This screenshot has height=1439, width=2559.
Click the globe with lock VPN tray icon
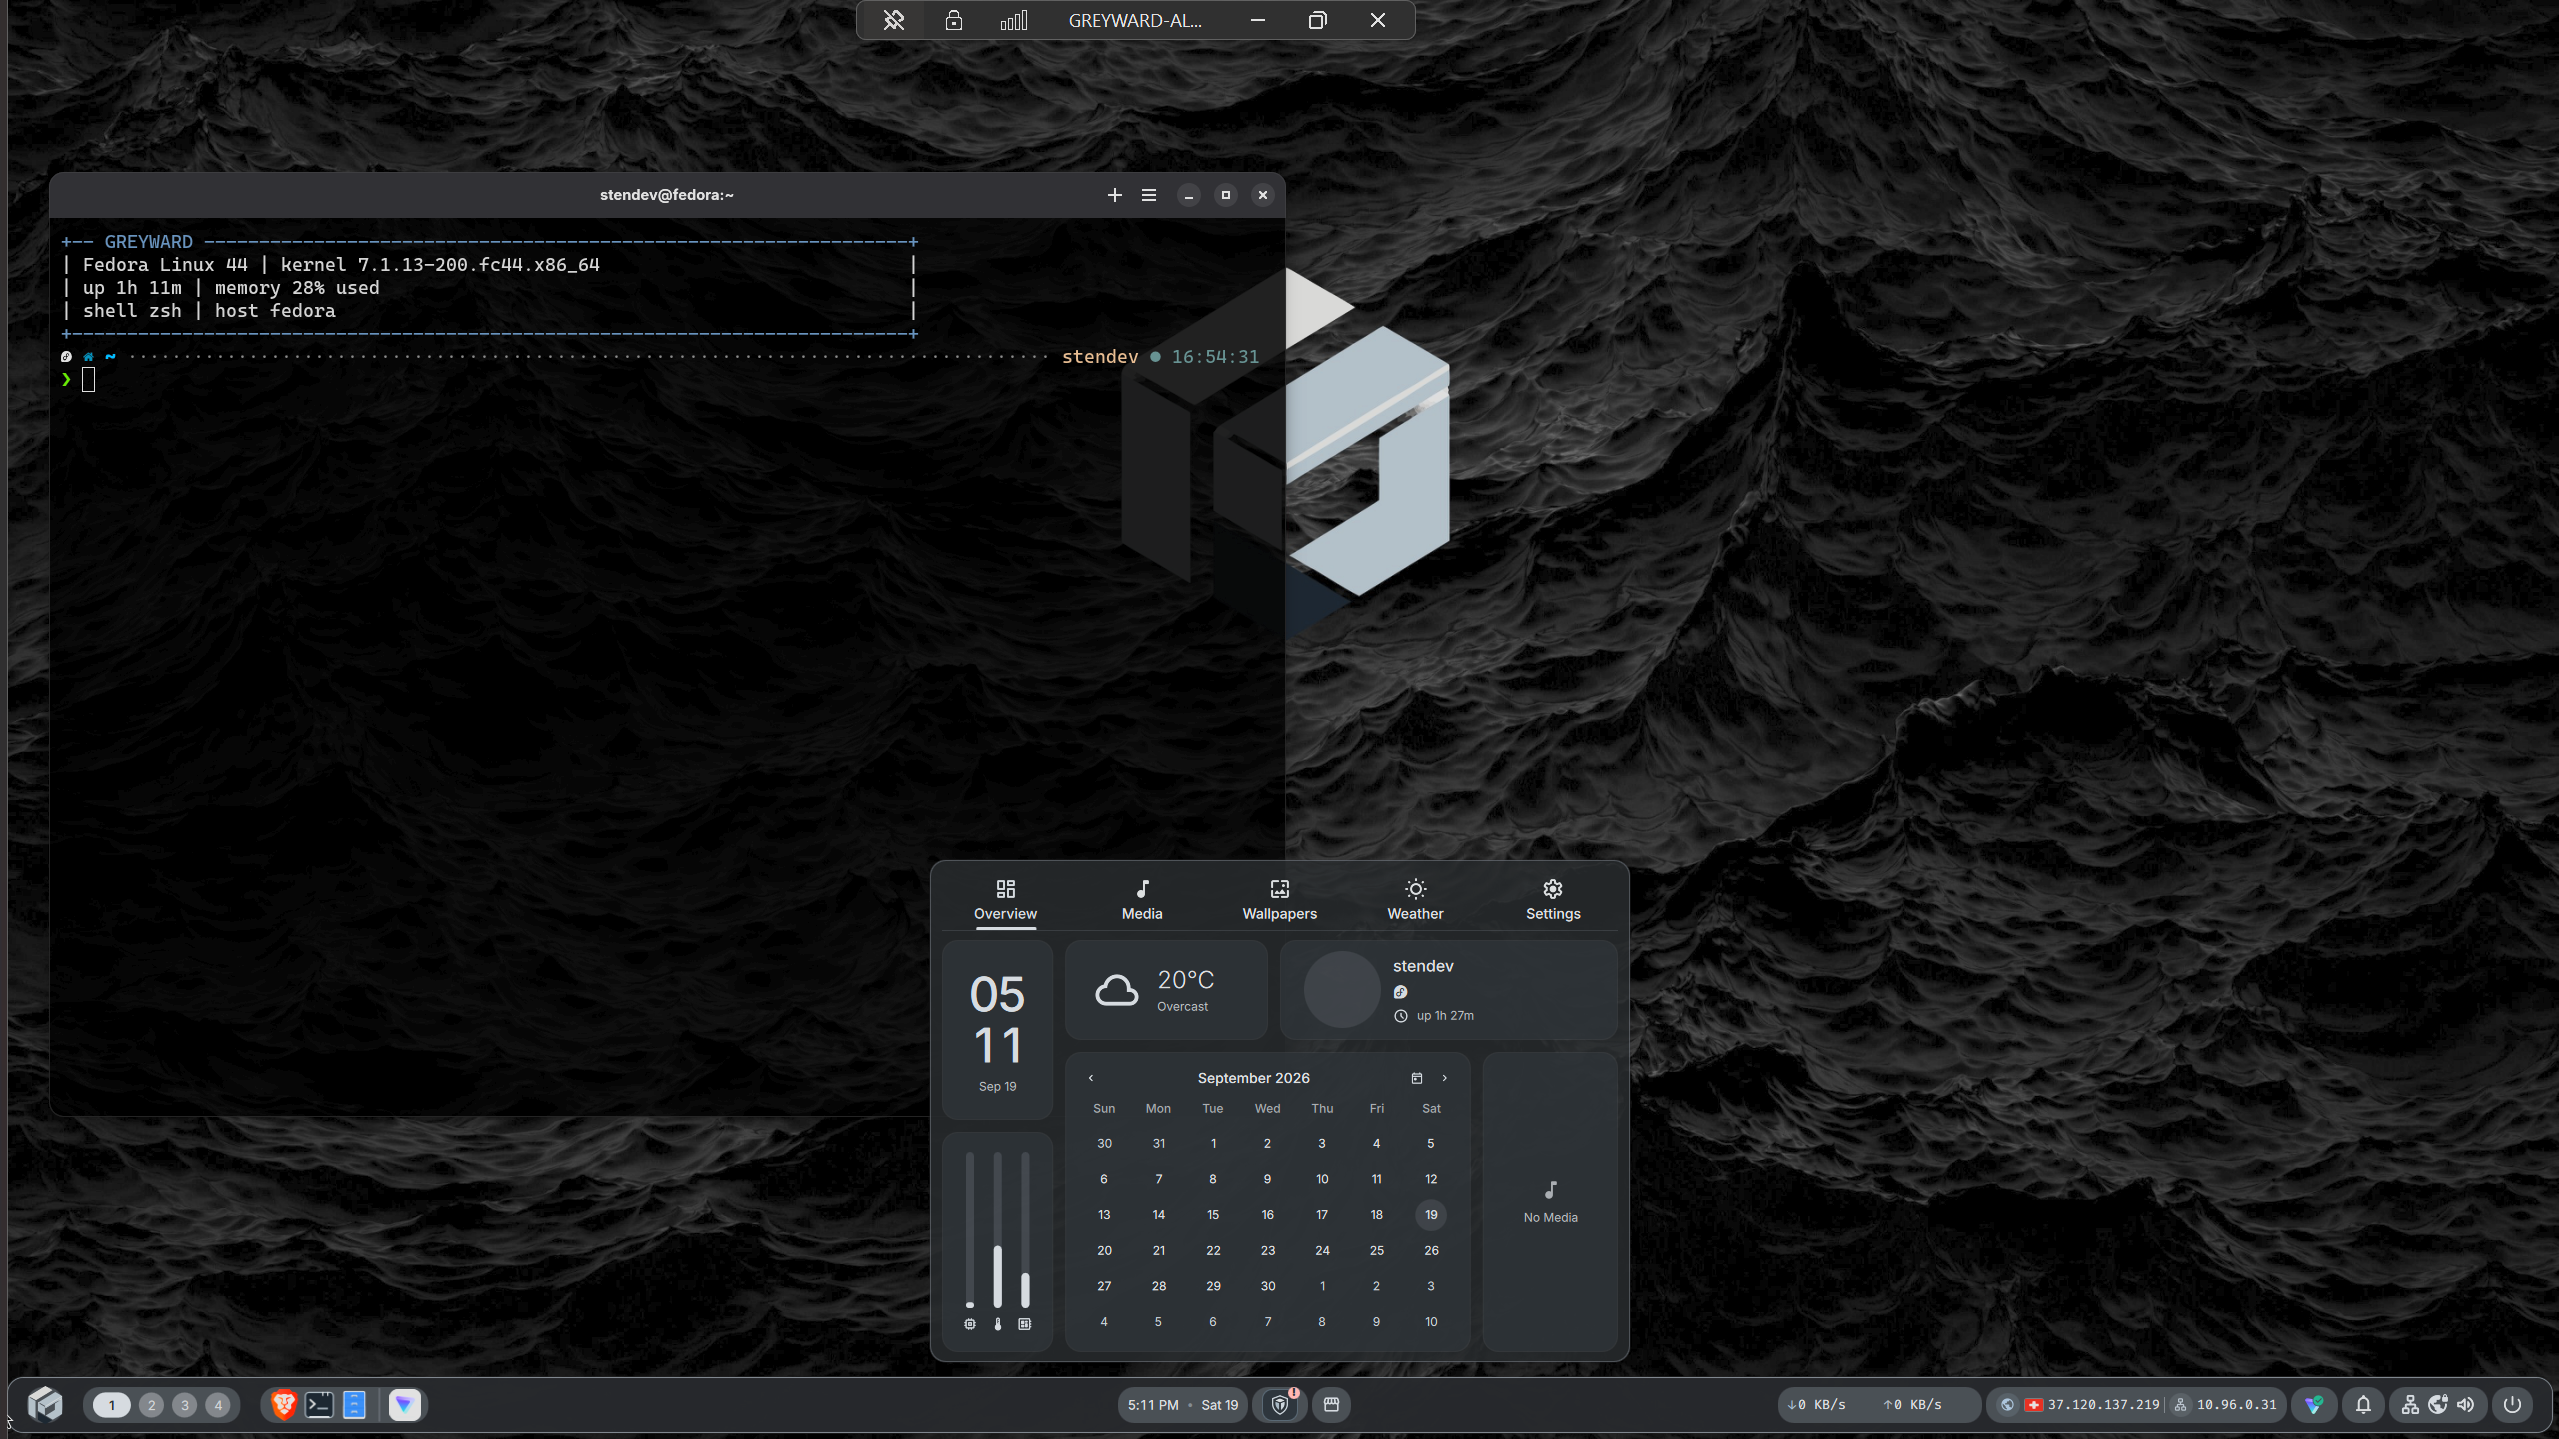pos(2438,1404)
